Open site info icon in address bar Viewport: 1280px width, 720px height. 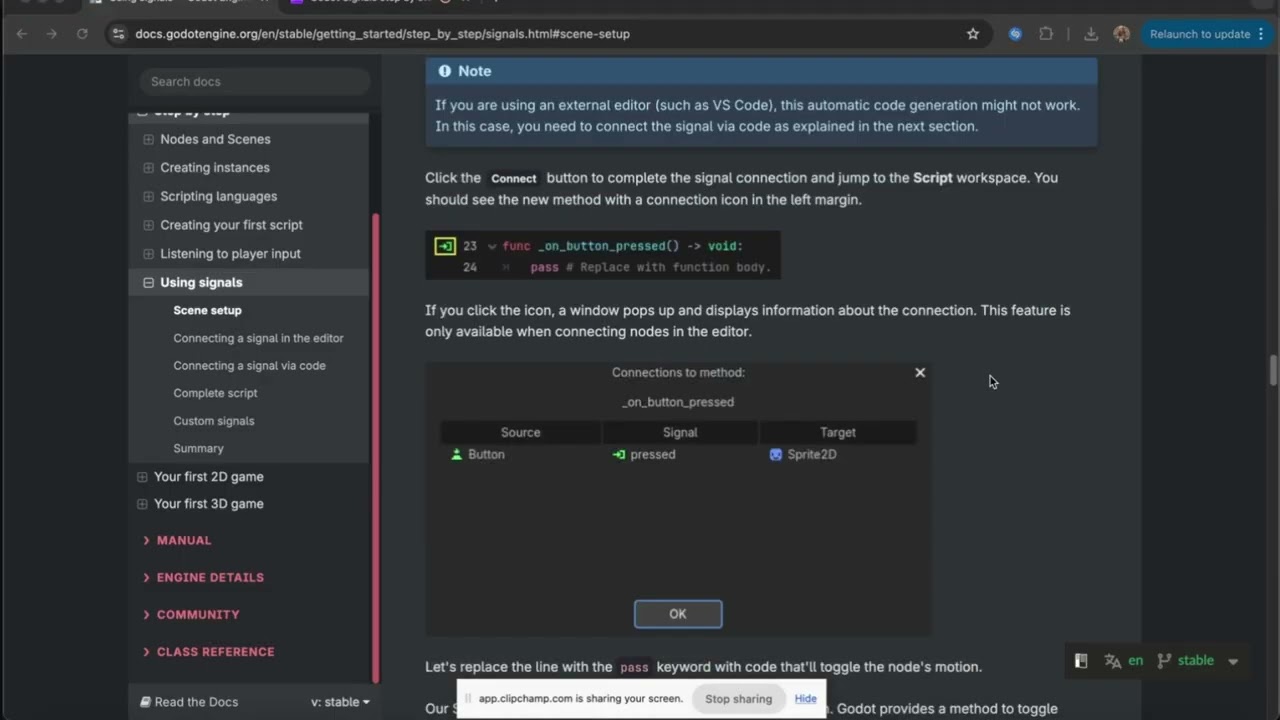(118, 34)
